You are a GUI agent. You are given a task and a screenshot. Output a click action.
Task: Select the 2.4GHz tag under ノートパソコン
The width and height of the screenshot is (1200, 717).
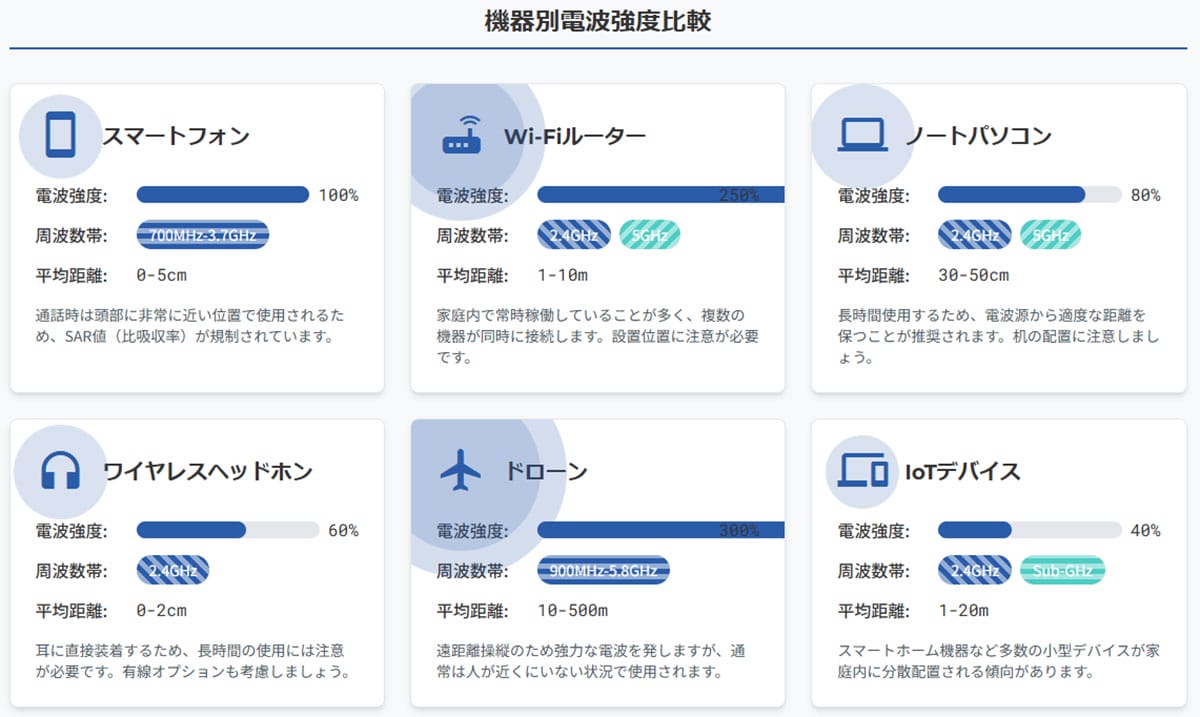pos(975,235)
